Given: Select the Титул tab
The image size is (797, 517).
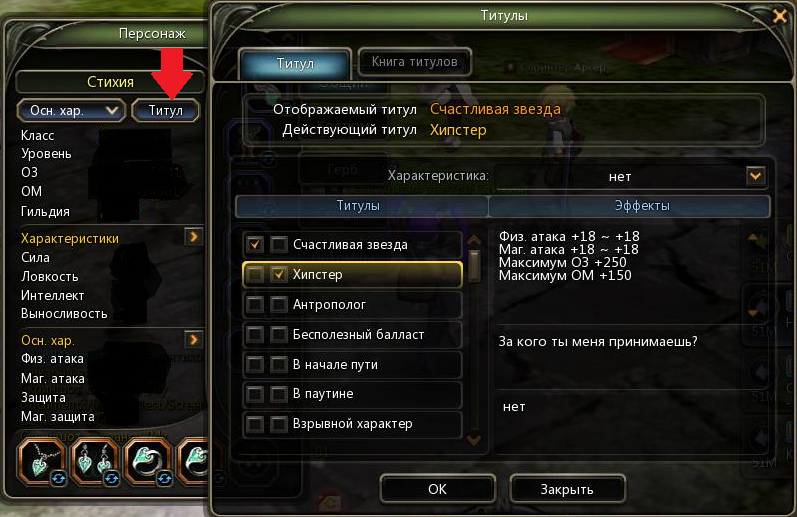Looking at the screenshot, I should click(x=295, y=64).
